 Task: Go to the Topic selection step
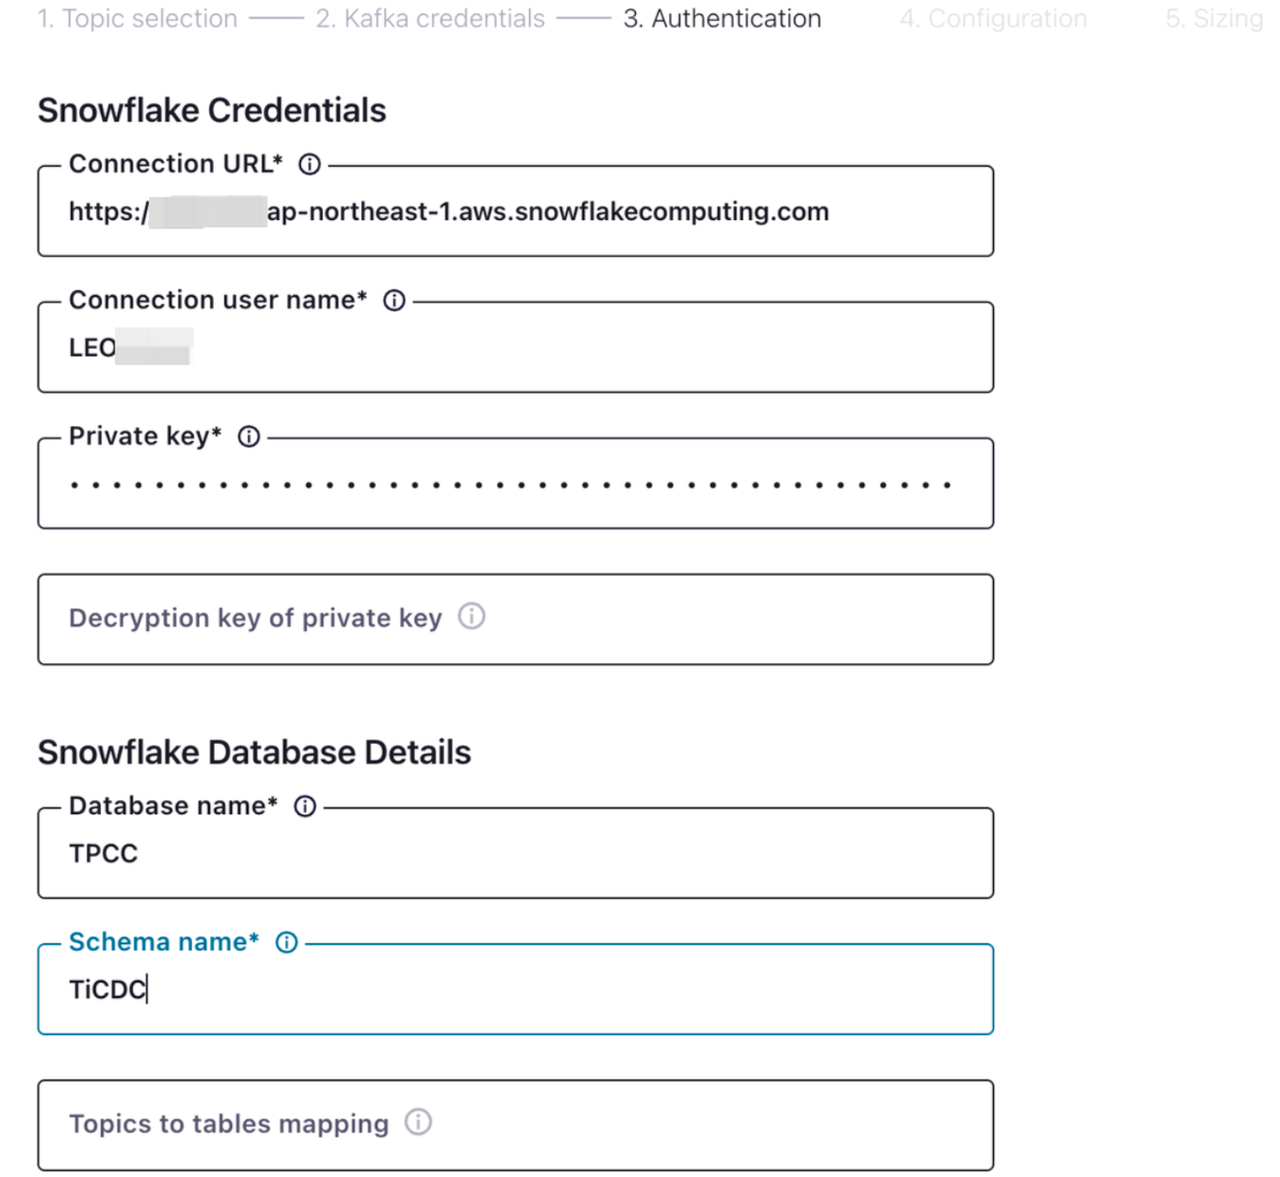pyautogui.click(x=138, y=19)
